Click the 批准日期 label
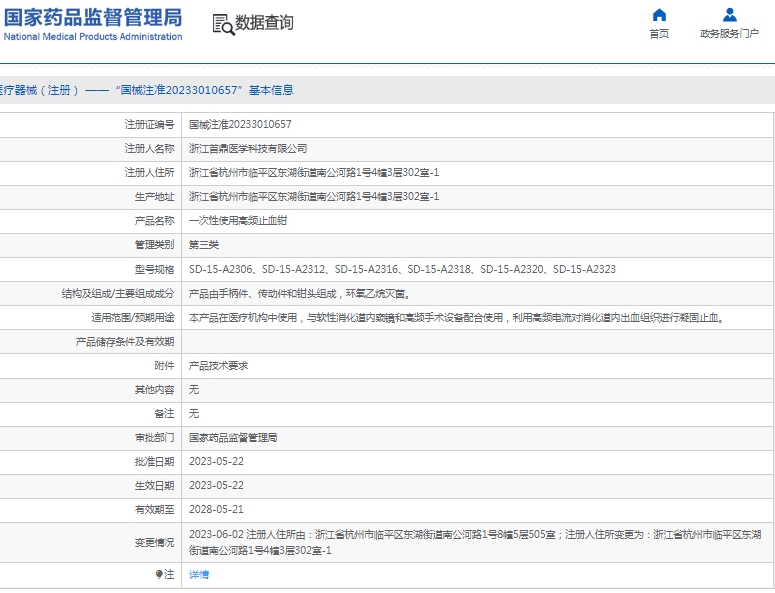This screenshot has height=593, width=775. pos(154,462)
